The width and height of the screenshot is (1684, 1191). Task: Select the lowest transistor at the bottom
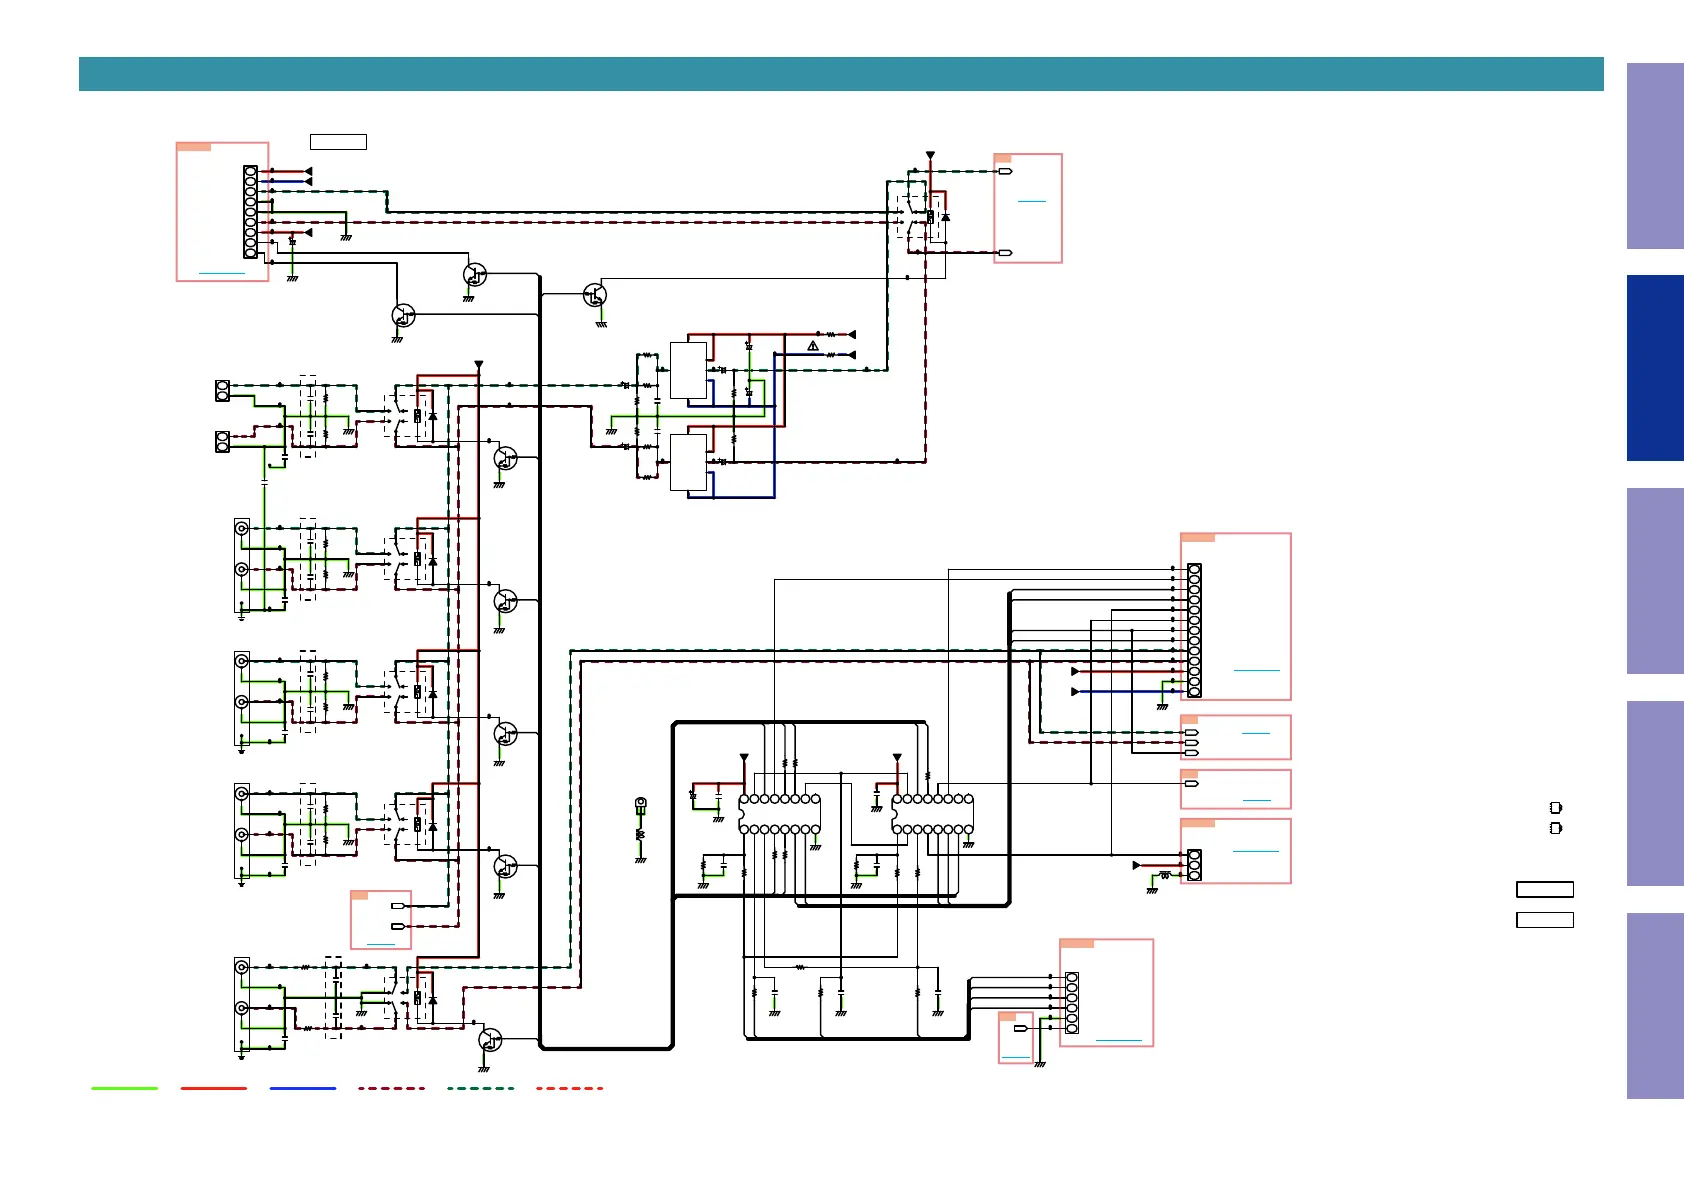click(x=491, y=1040)
